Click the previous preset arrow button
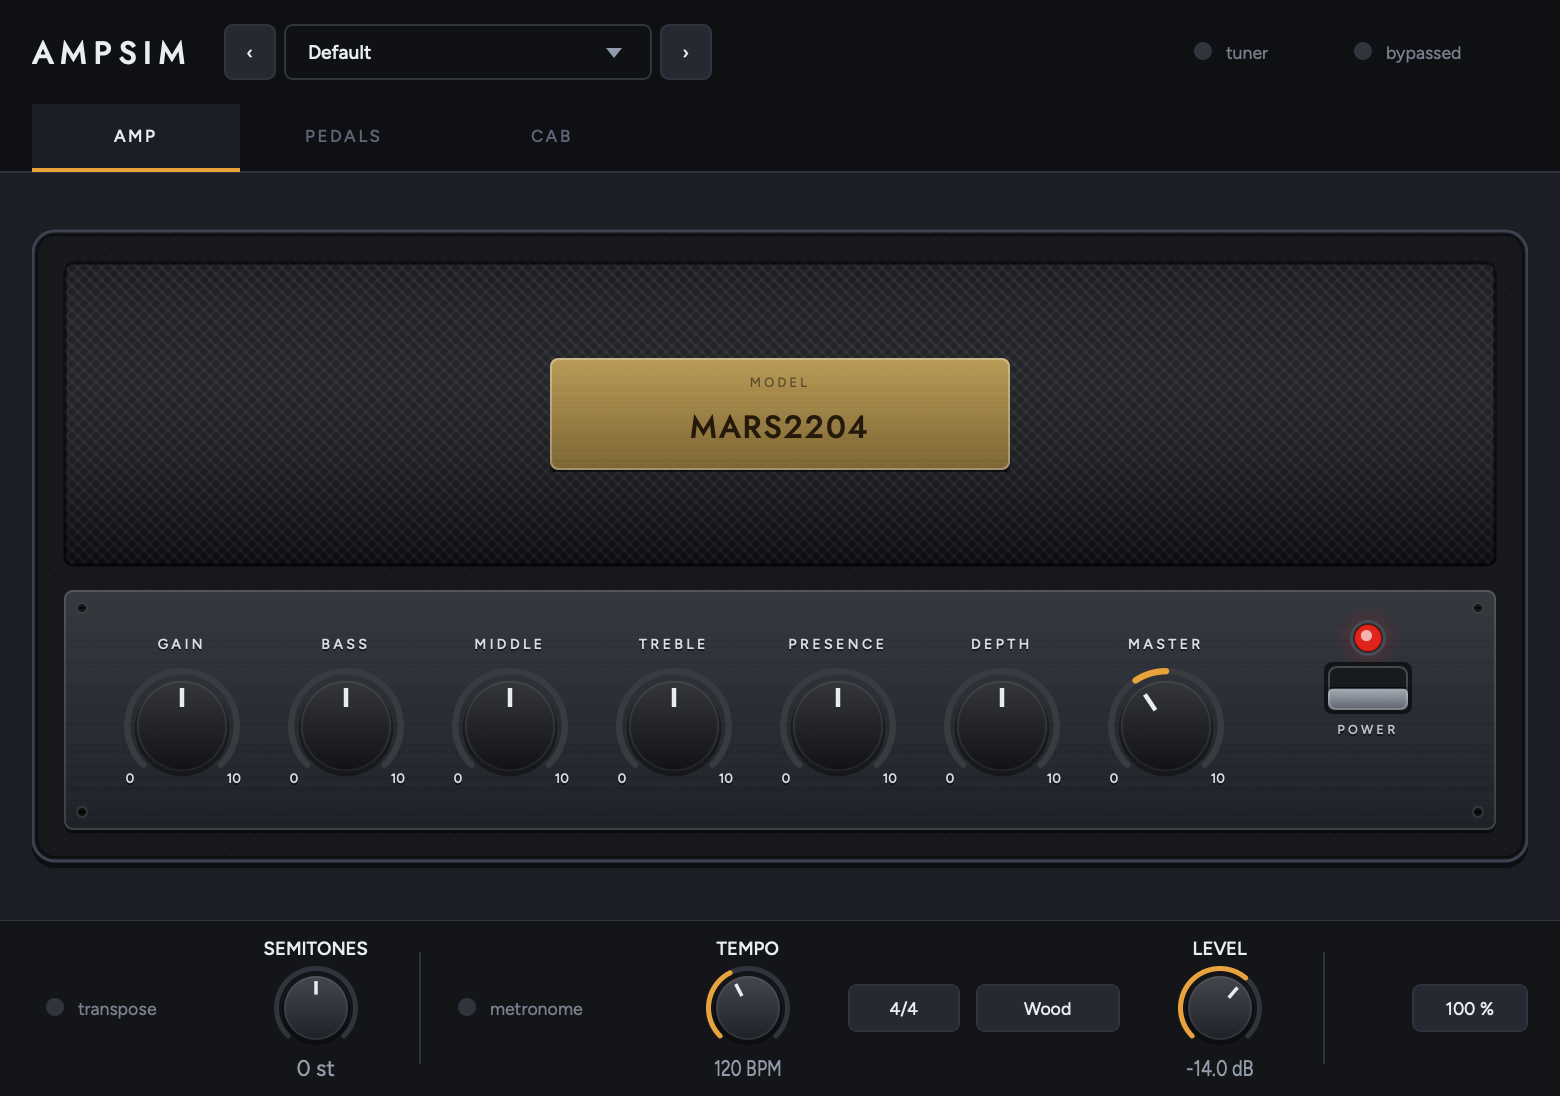This screenshot has height=1096, width=1560. coord(250,52)
